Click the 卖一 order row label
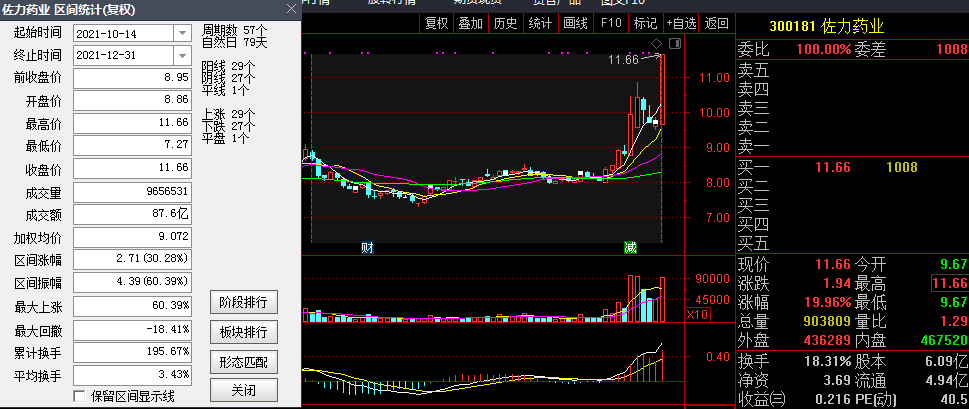The width and height of the screenshot is (969, 409). (753, 147)
